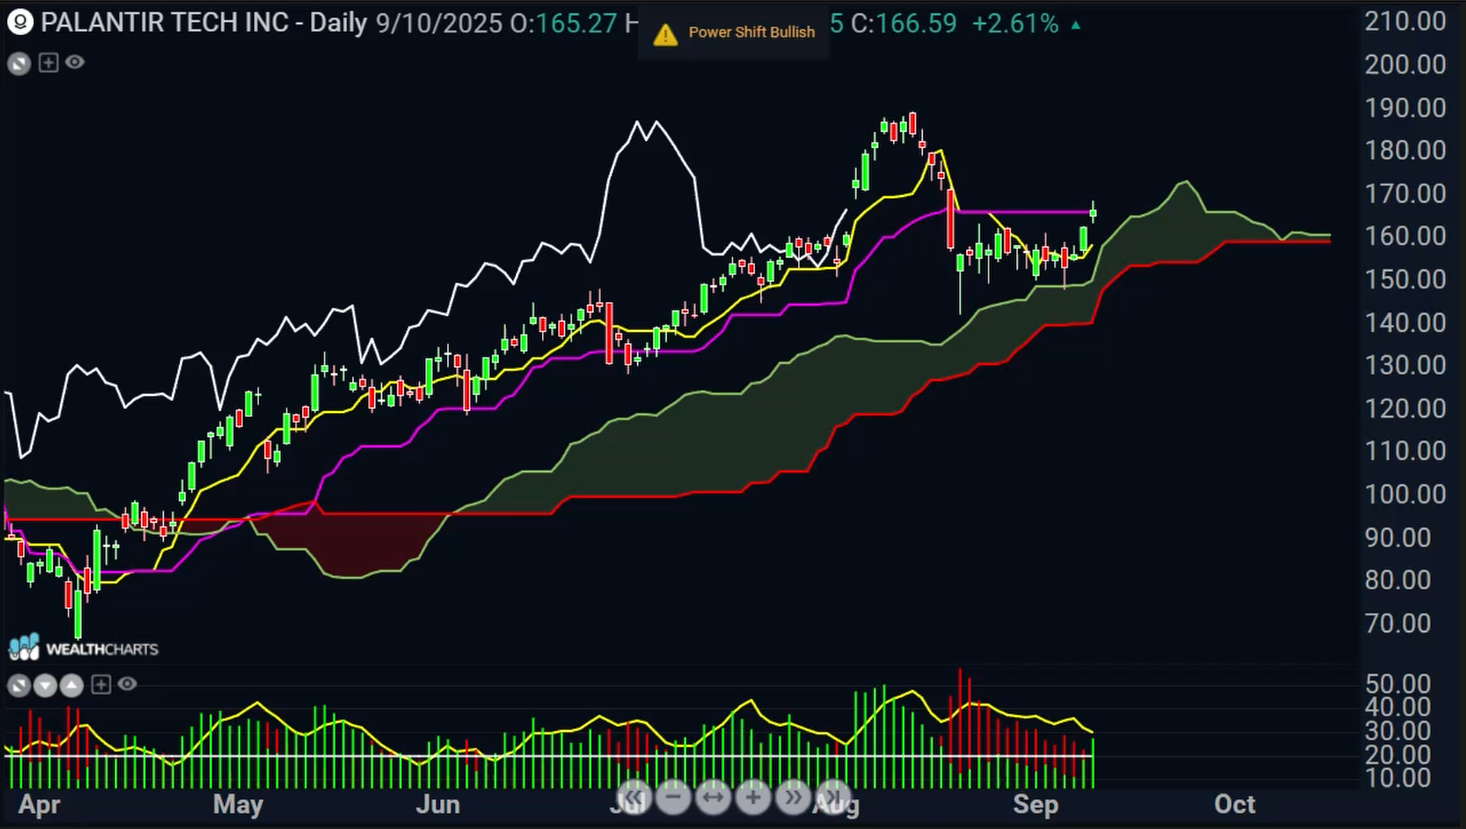Zoom in chart with plus button
This screenshot has width=1466, height=829.
point(753,797)
